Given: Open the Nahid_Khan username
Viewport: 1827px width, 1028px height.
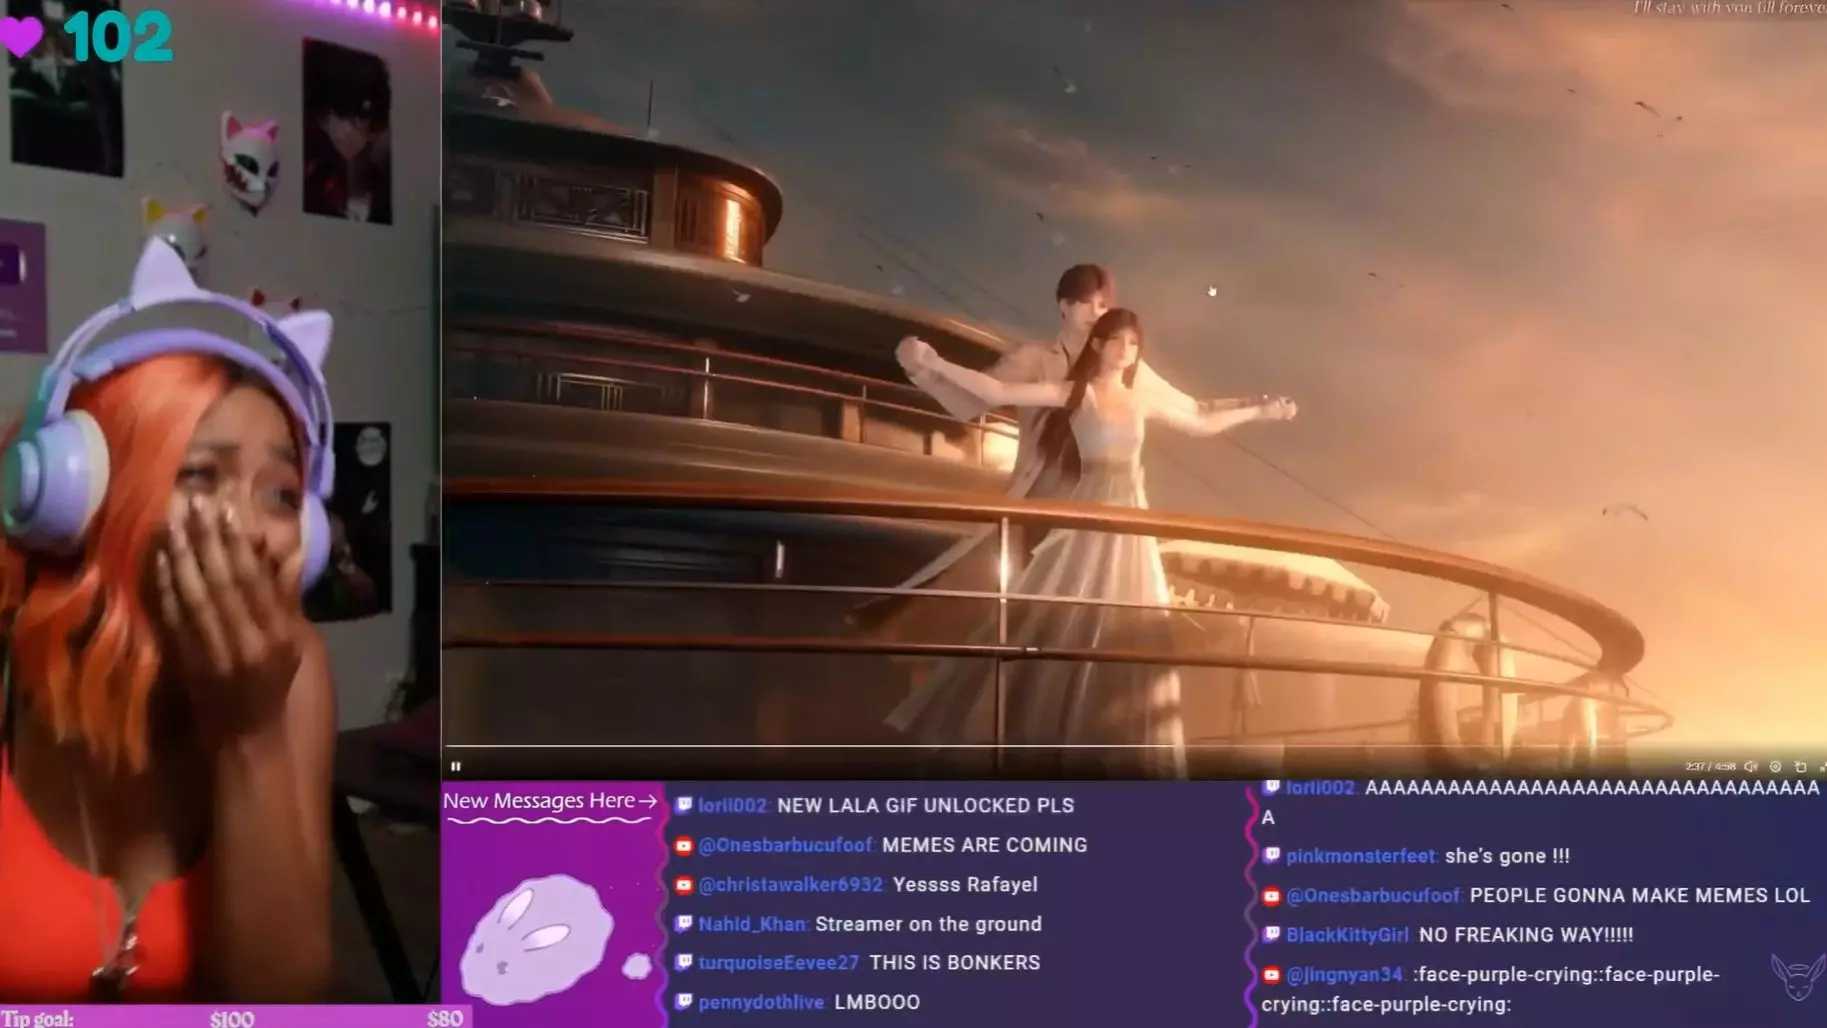Looking at the screenshot, I should (752, 924).
